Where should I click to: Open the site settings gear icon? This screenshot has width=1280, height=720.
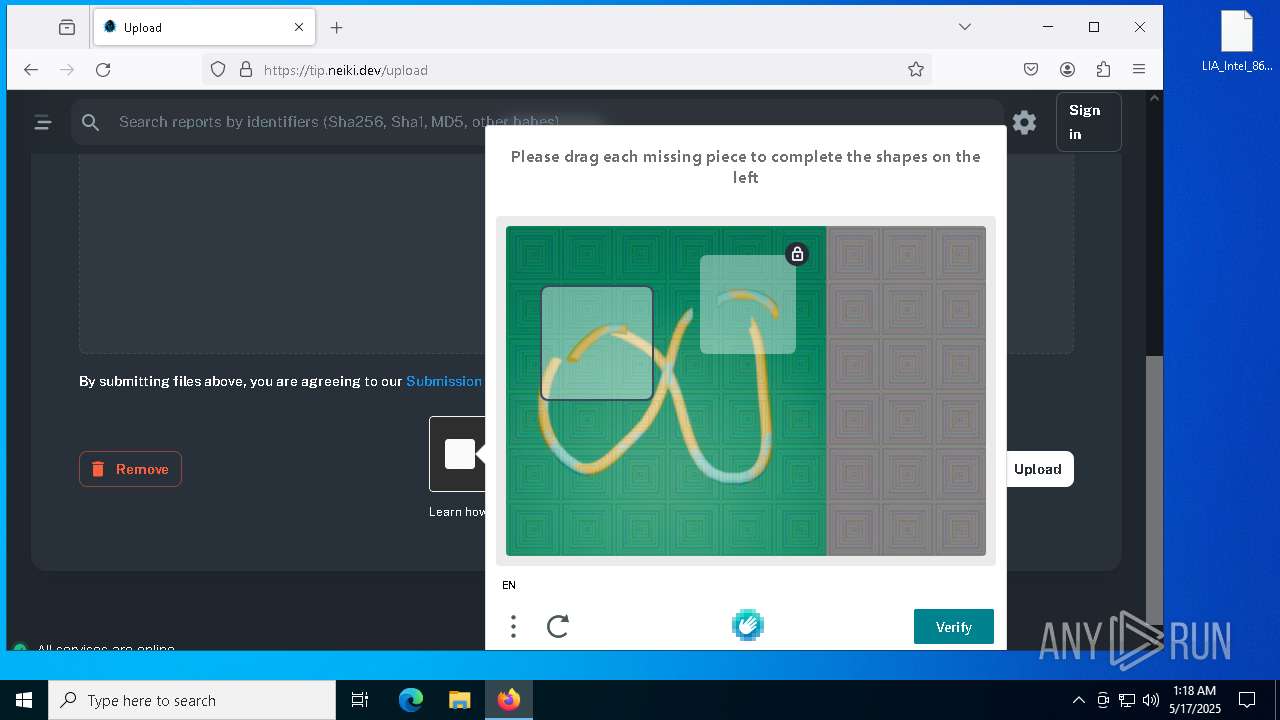click(x=1024, y=122)
